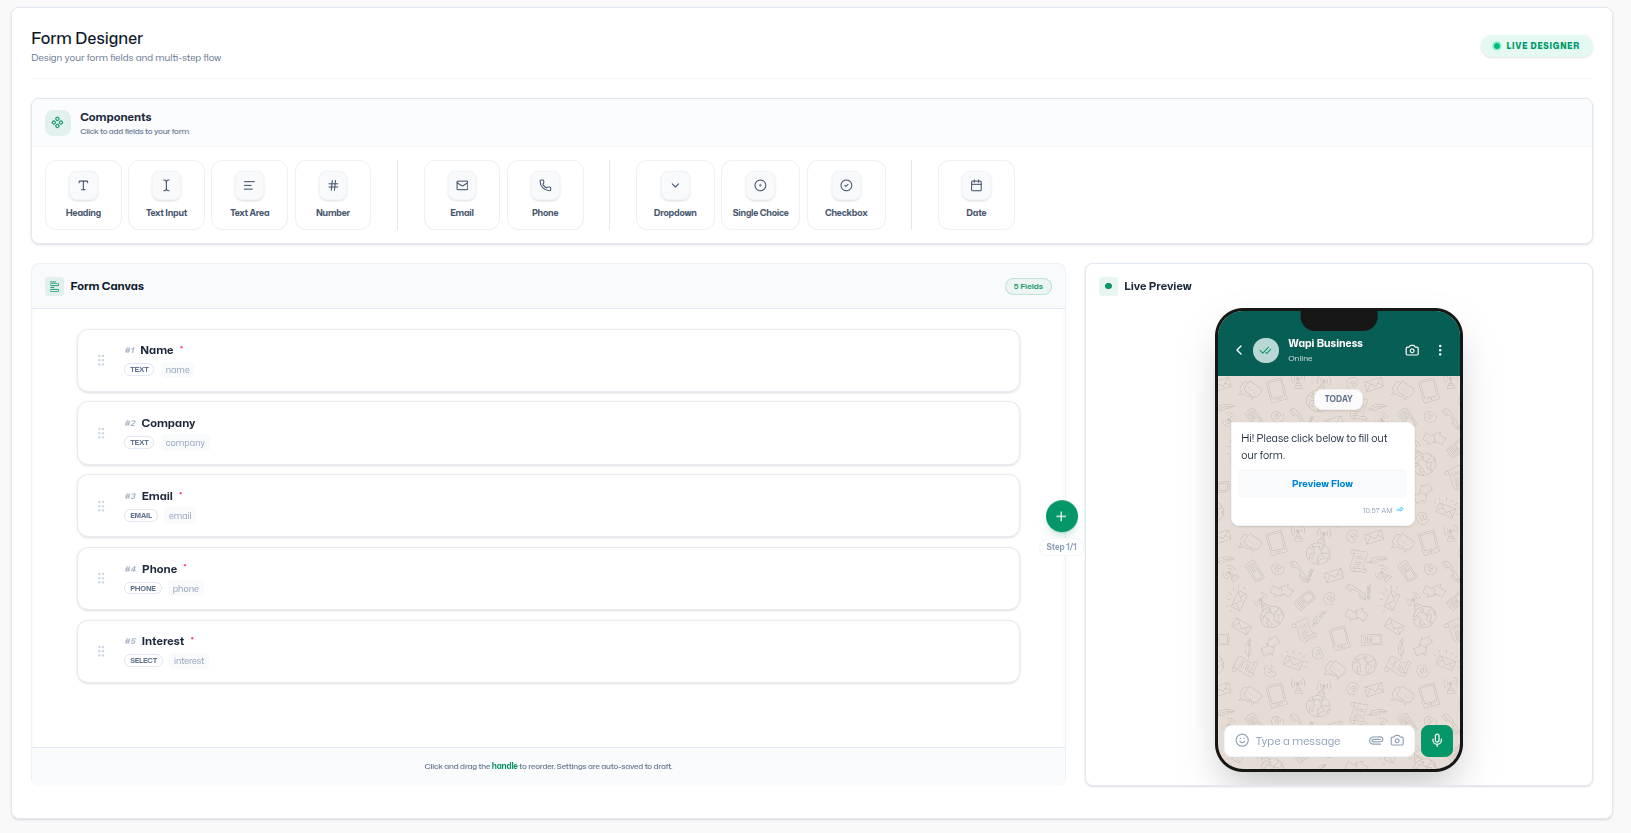Select the Interest field card
This screenshot has width=1631, height=833.
548,651
